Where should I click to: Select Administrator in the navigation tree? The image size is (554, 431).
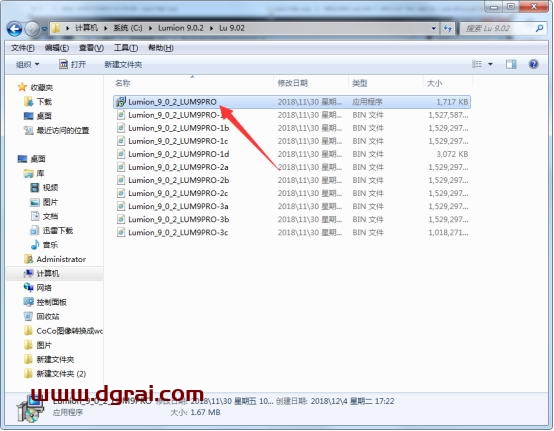(61, 259)
